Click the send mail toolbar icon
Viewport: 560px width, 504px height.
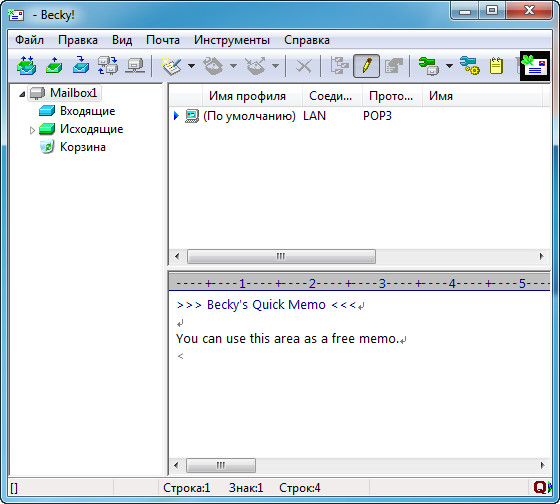pyautogui.click(x=54, y=66)
